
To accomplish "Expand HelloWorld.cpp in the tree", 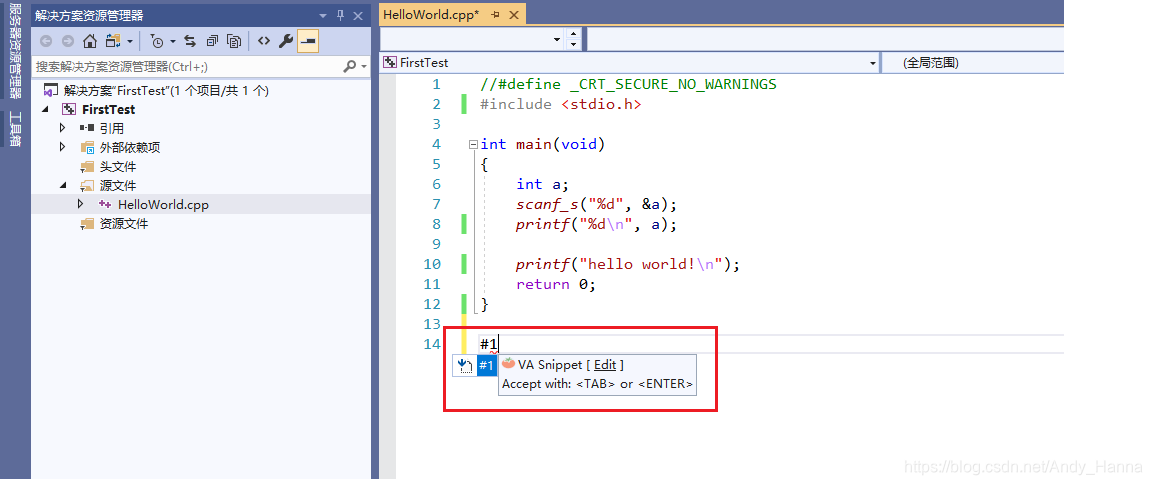I will click(x=81, y=205).
